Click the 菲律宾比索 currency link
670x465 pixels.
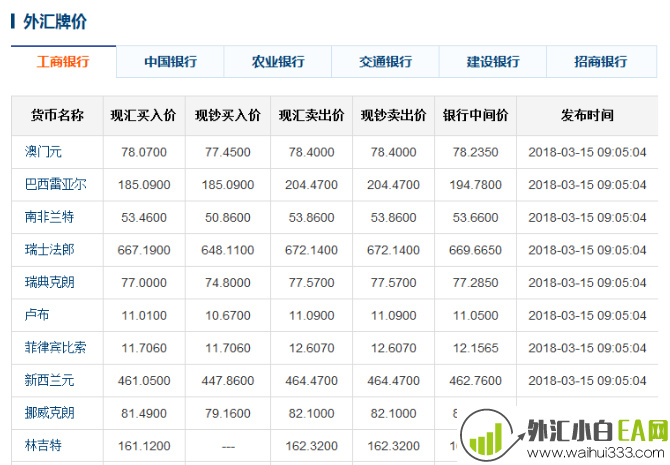click(56, 347)
